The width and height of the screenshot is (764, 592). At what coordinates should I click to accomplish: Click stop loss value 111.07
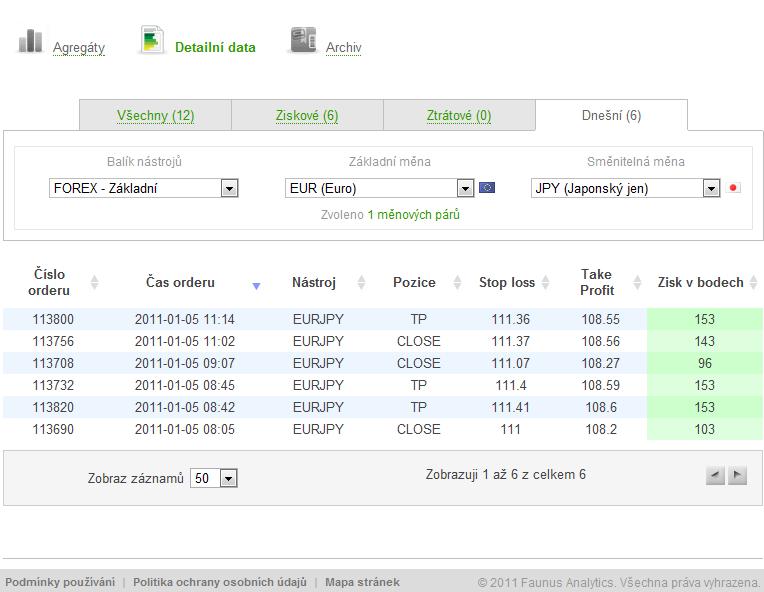coord(510,363)
